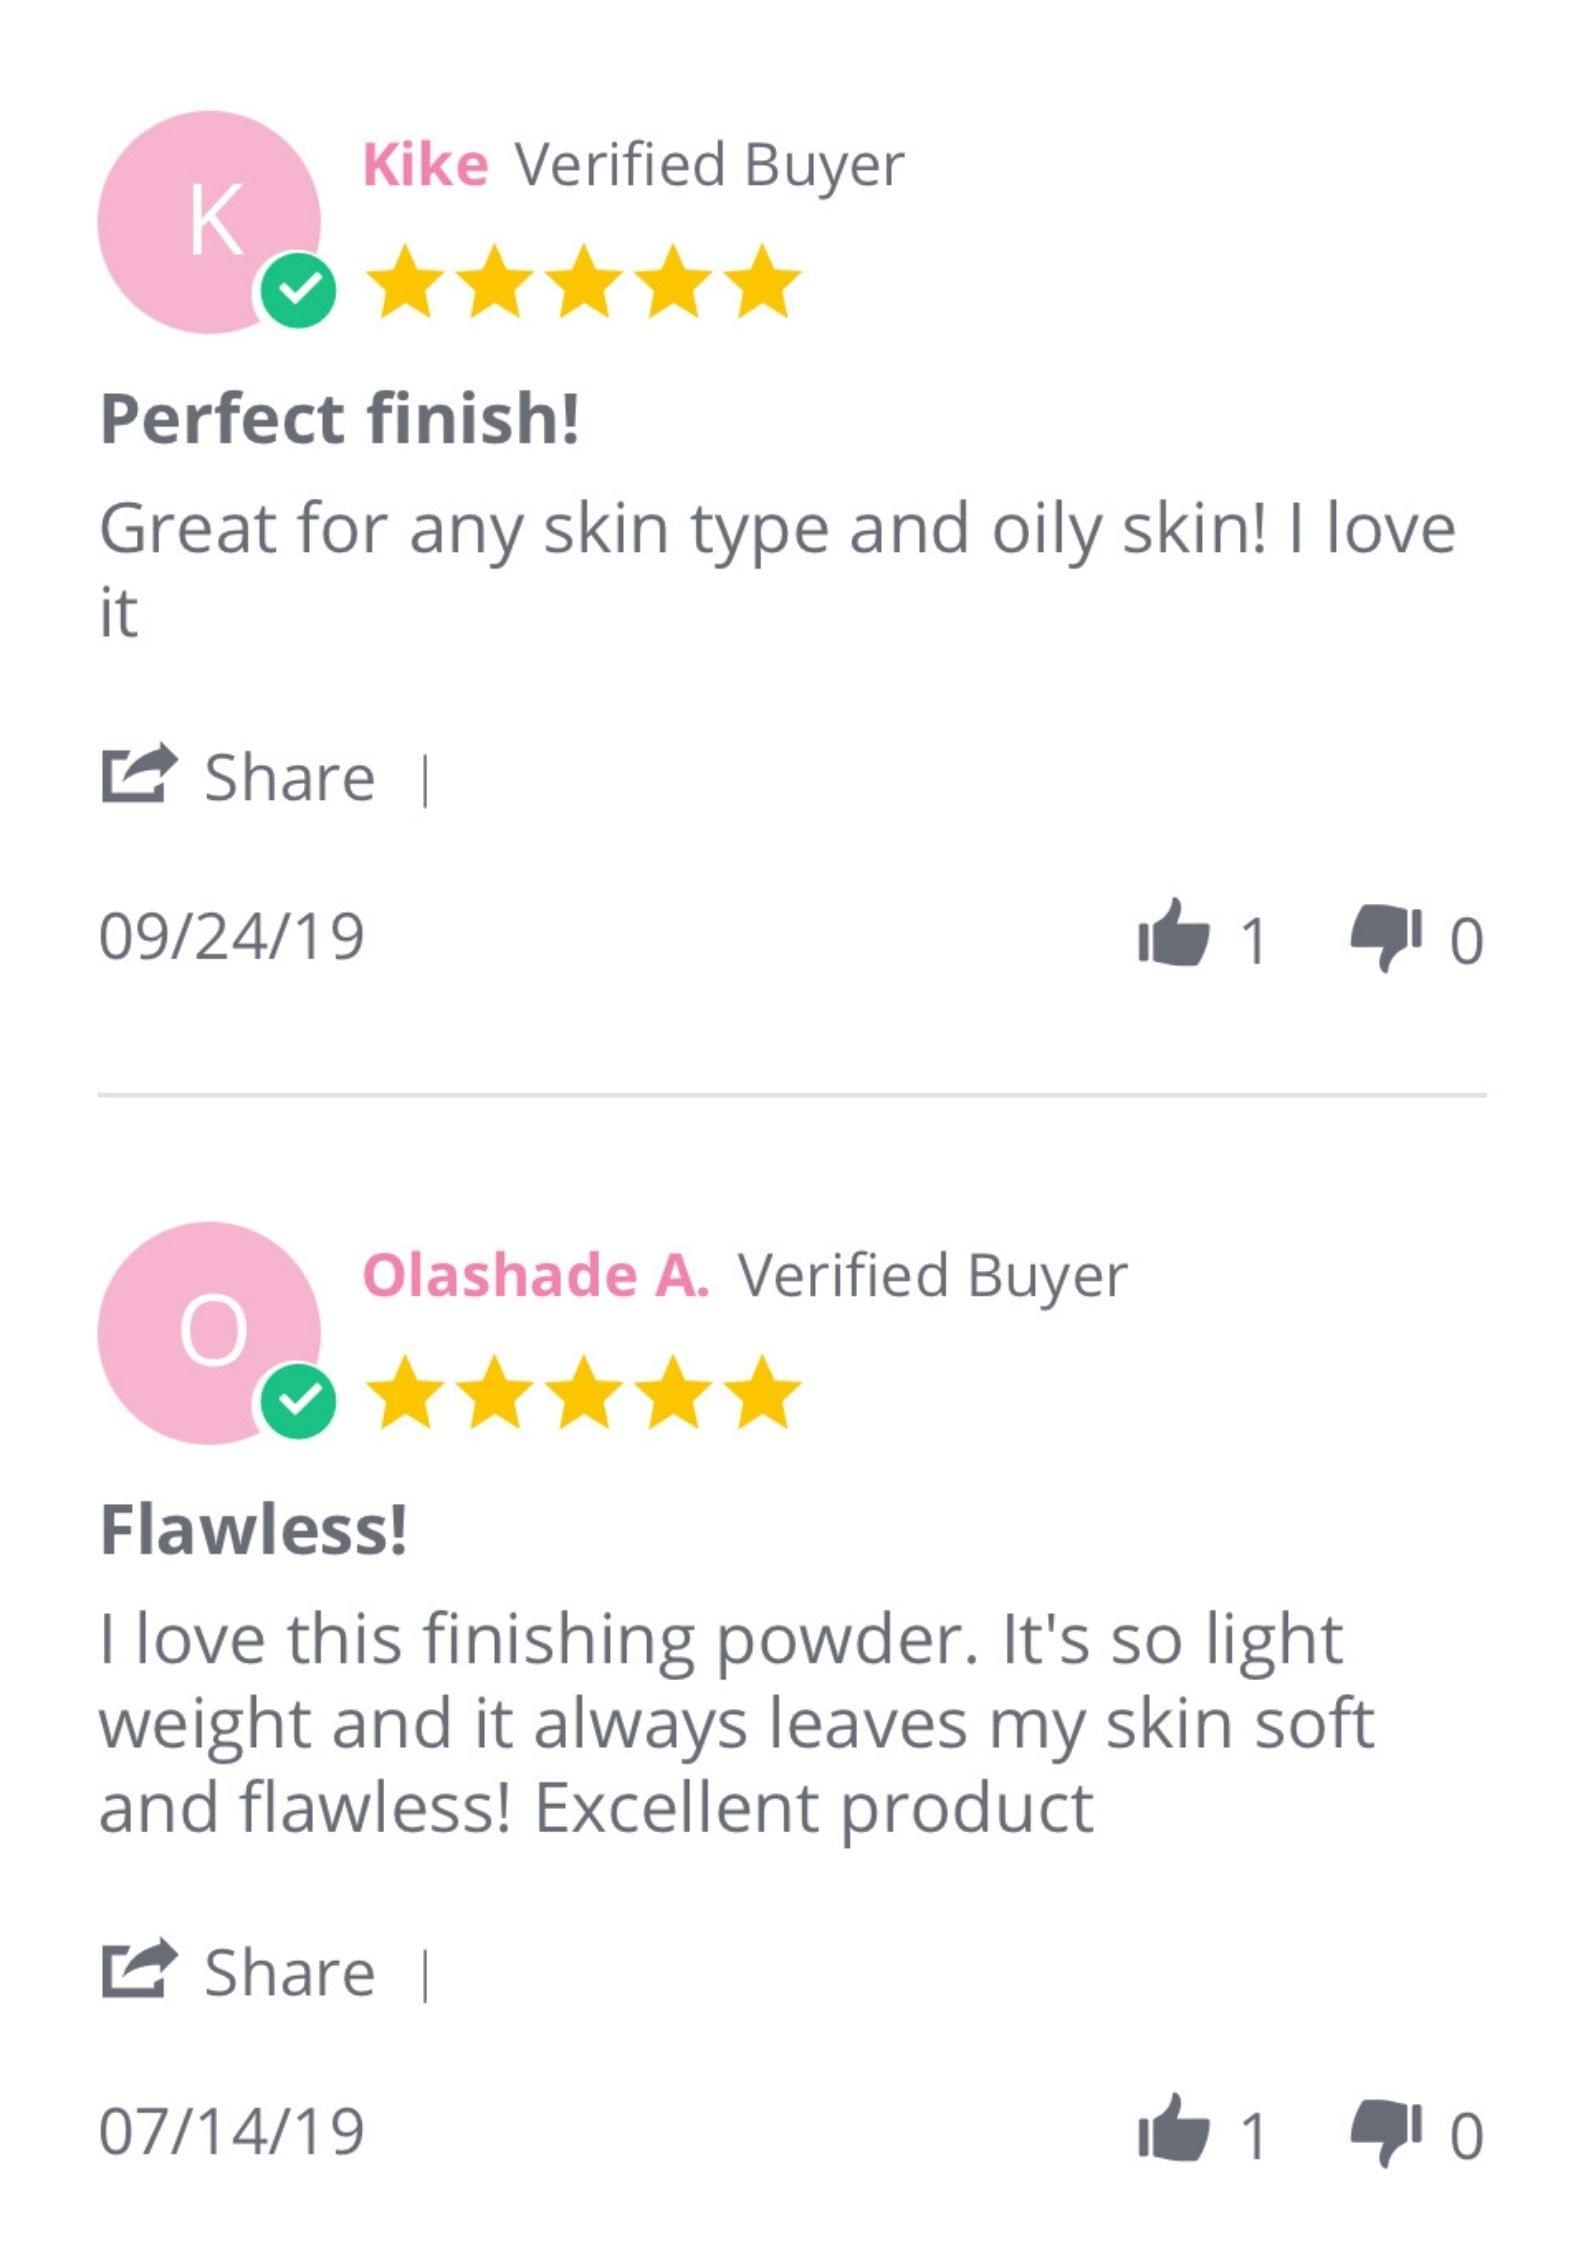Open reviewer name Olashade A.
This screenshot has width=1587, height=2245.
coord(536,1276)
